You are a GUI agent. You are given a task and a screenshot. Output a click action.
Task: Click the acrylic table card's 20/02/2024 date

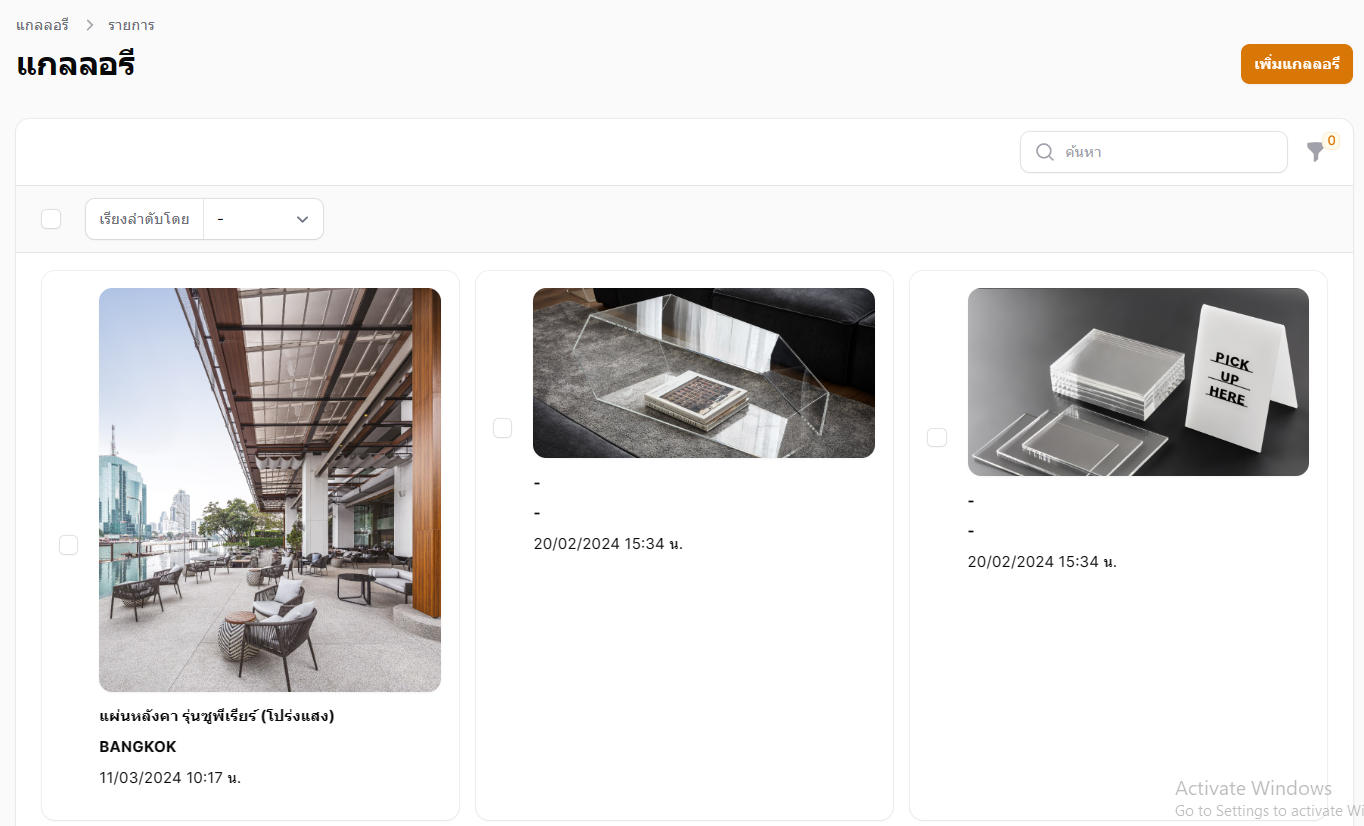coord(608,544)
